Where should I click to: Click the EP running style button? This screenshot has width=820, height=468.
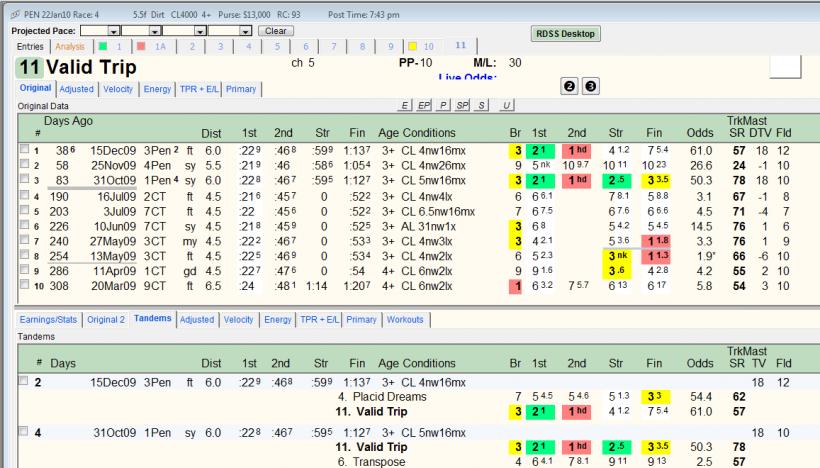click(x=424, y=106)
